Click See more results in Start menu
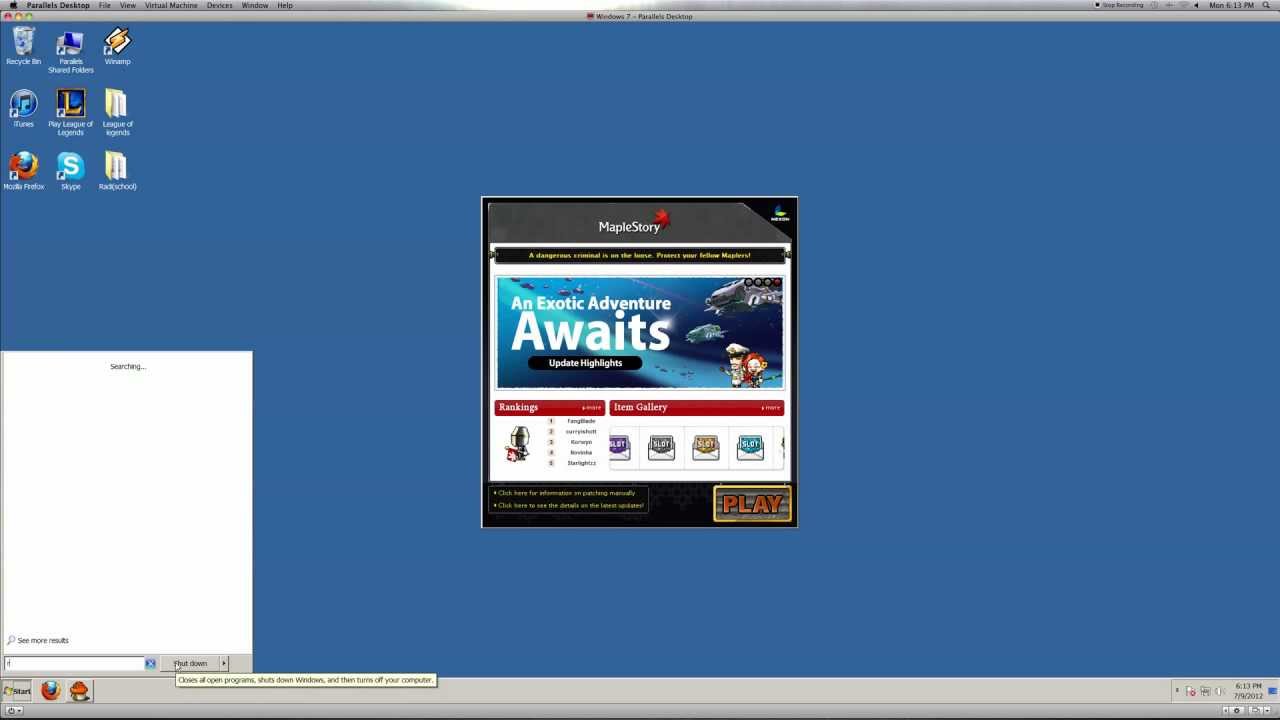 pyautogui.click(x=43, y=640)
